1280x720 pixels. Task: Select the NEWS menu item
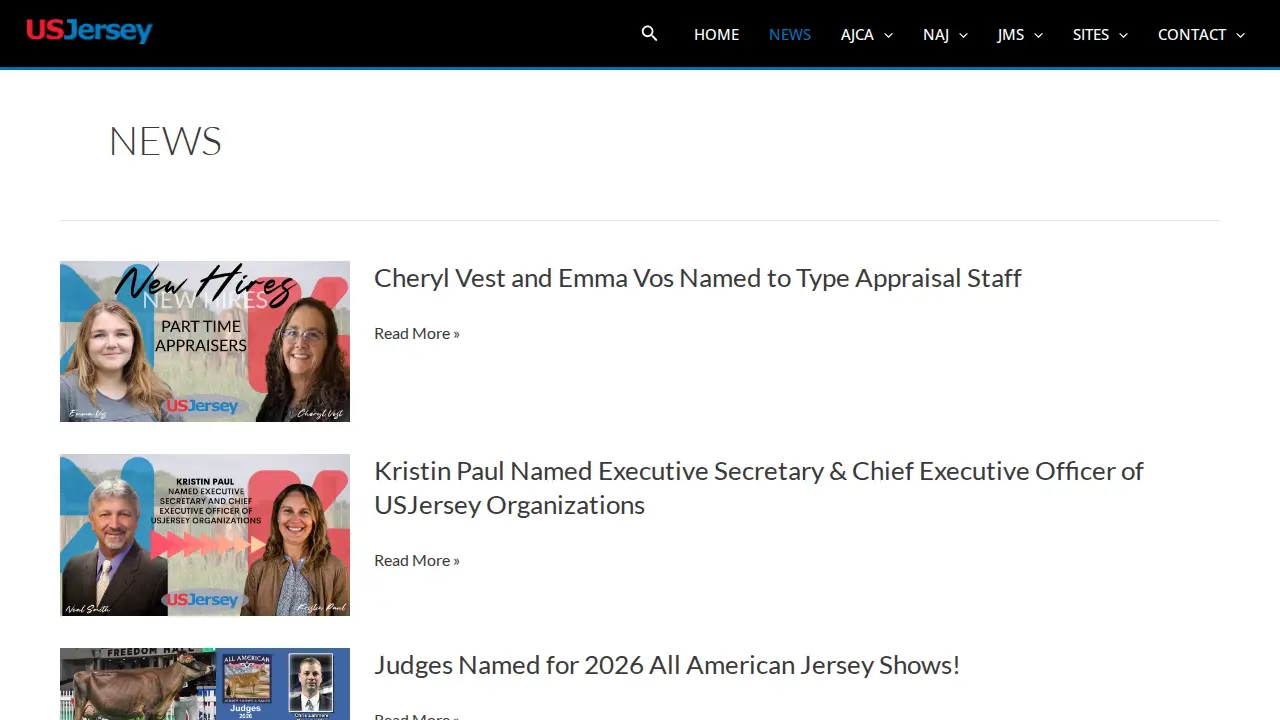click(790, 34)
